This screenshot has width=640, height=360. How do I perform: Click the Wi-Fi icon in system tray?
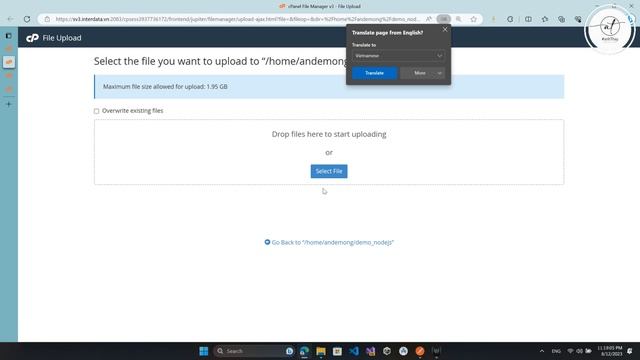click(570, 351)
